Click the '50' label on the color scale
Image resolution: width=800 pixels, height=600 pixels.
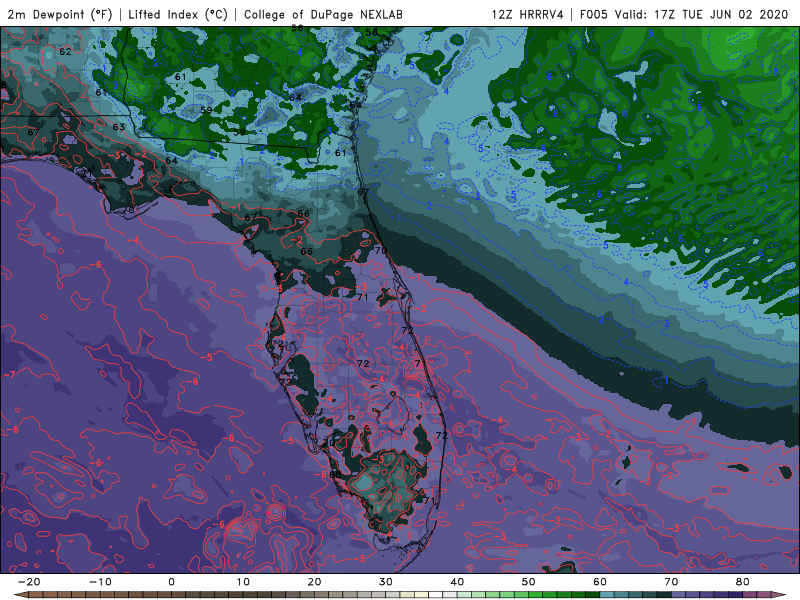(x=529, y=582)
